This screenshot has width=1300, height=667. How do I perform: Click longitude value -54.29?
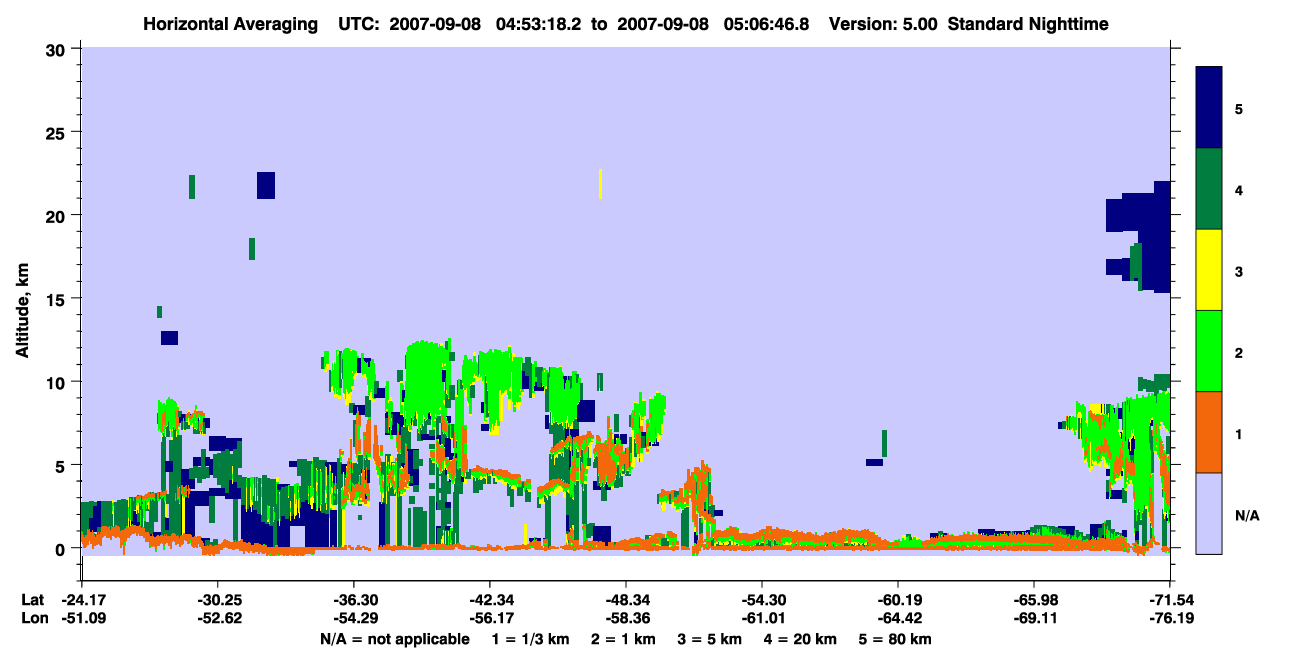click(x=353, y=618)
